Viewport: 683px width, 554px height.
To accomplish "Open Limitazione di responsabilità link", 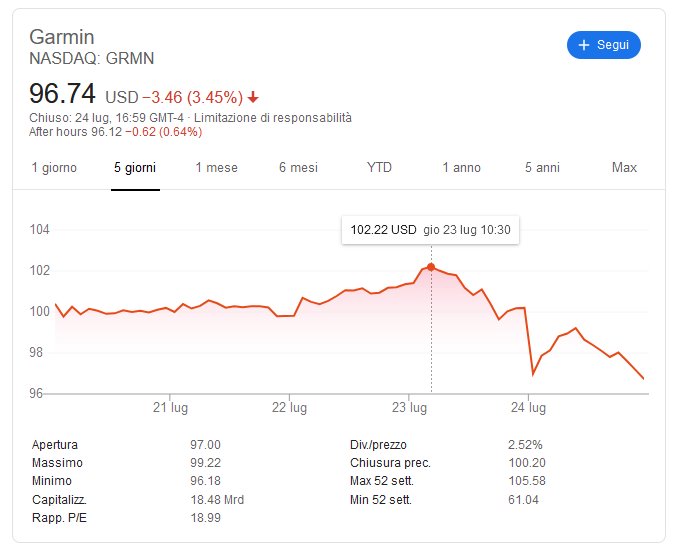I will tap(273, 118).
